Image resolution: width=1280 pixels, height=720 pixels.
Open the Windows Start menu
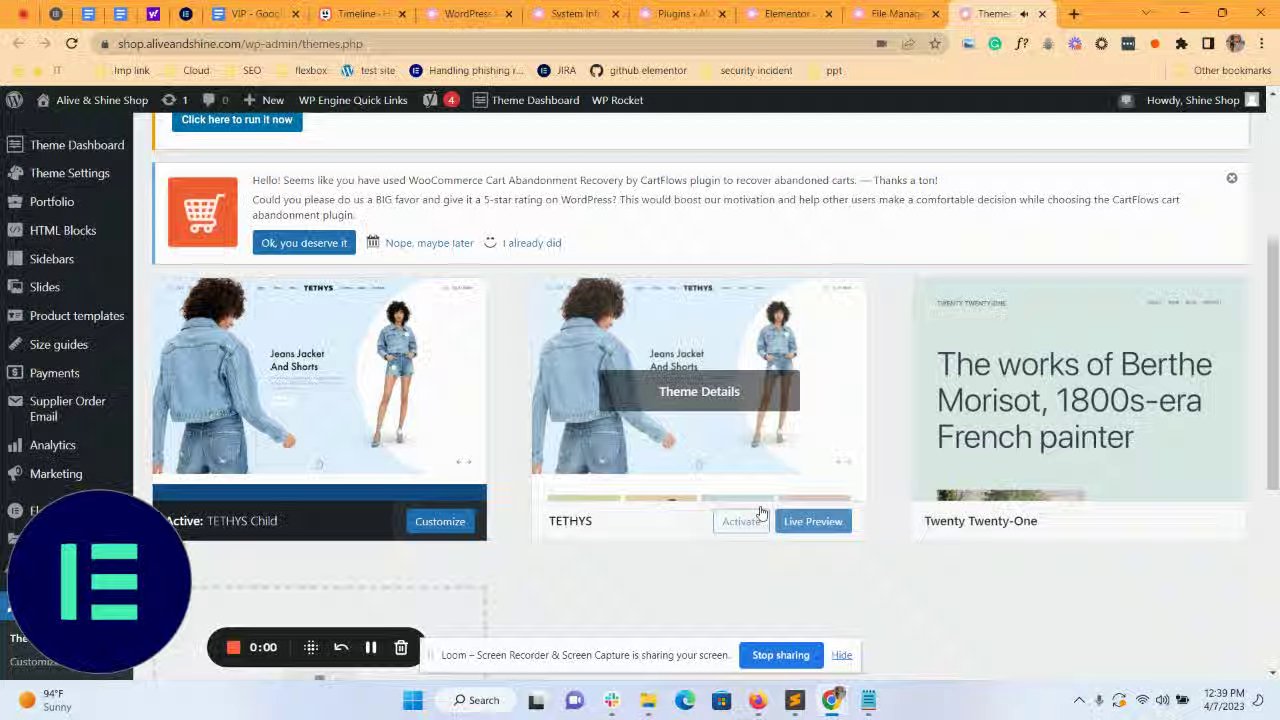412,700
